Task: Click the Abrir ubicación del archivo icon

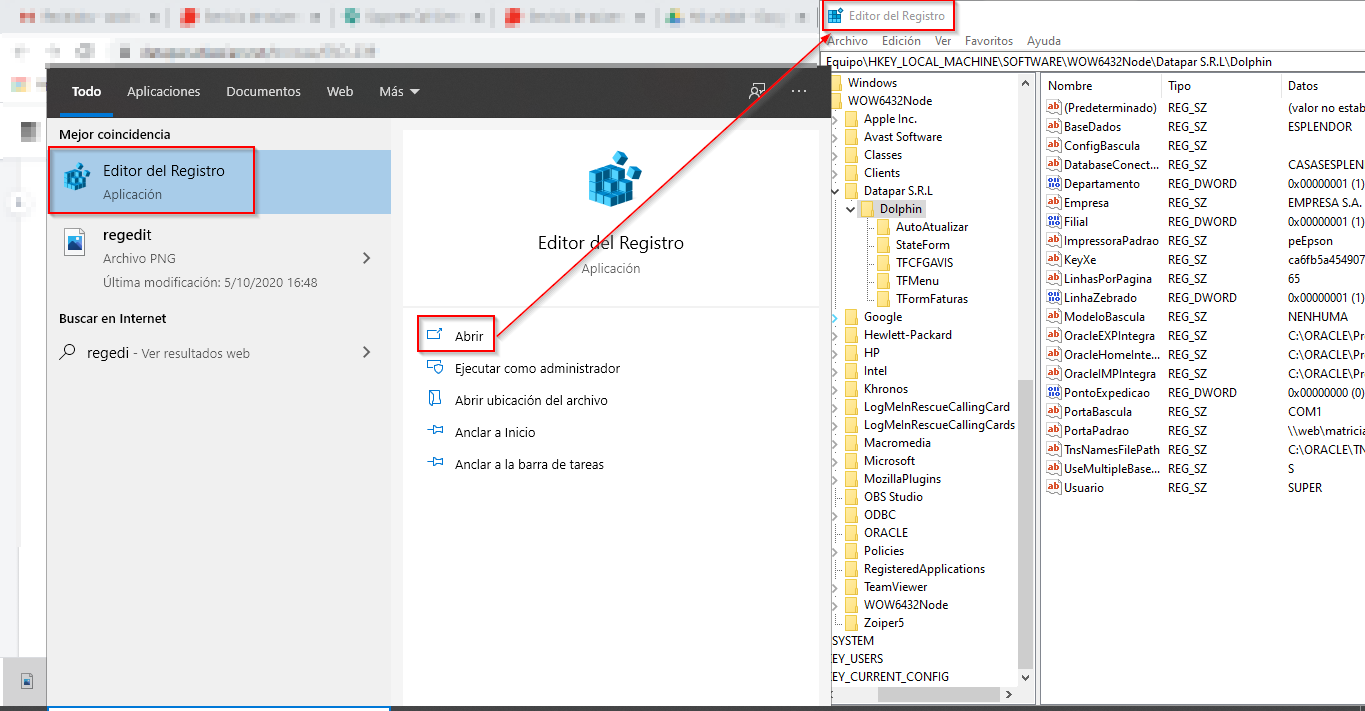Action: click(434, 400)
